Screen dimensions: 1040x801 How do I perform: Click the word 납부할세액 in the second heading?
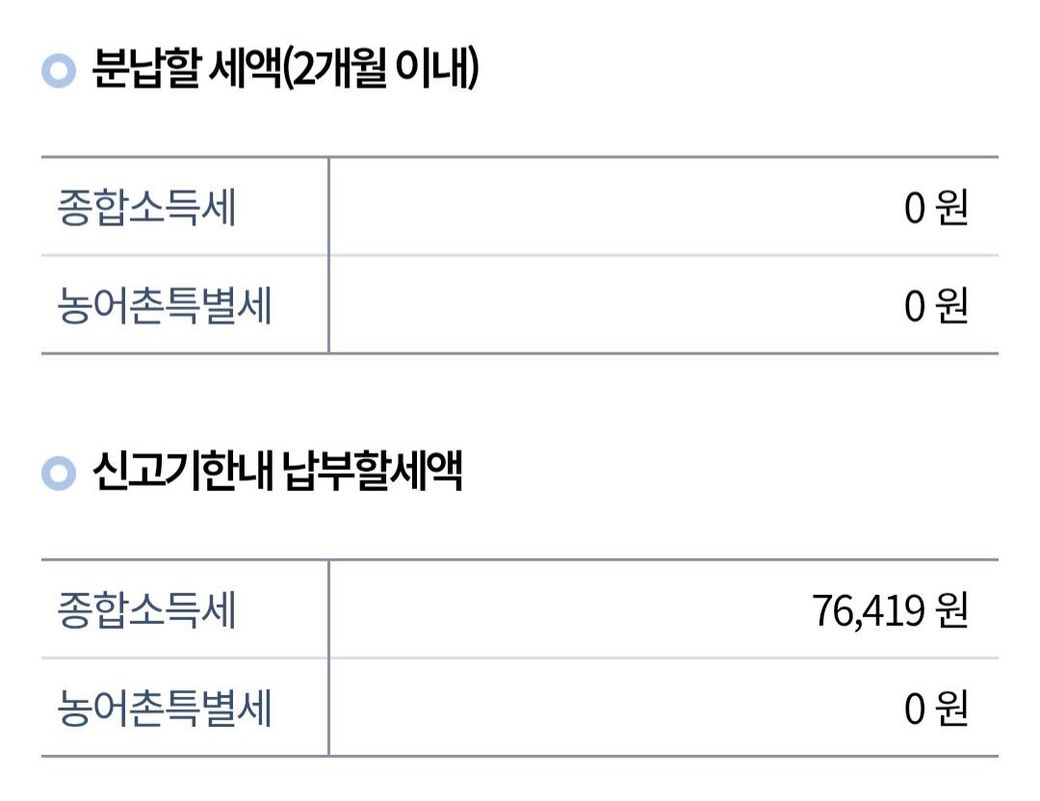(373, 471)
